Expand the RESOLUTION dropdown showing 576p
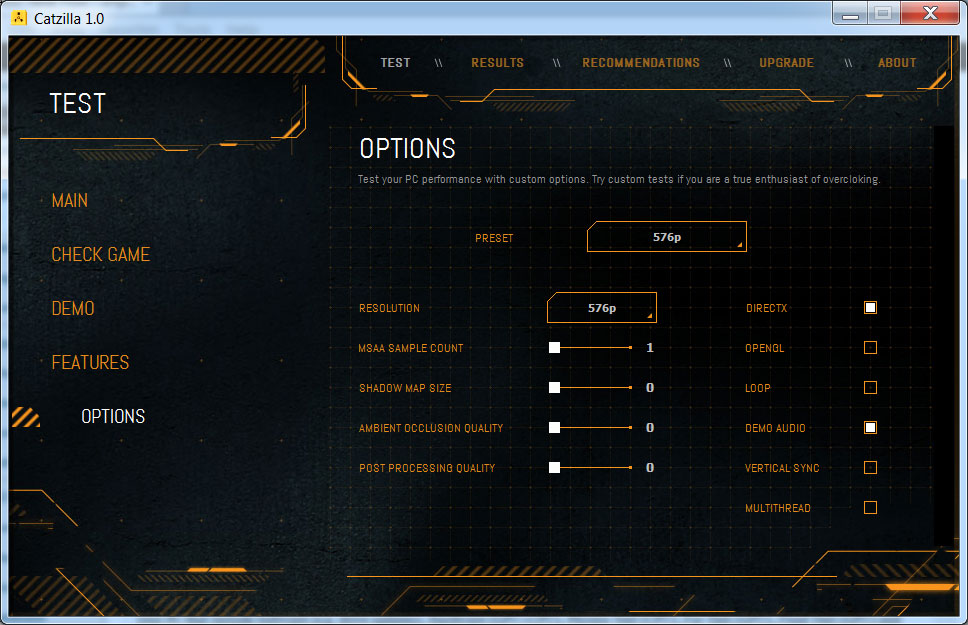The width and height of the screenshot is (968, 625). click(x=602, y=308)
